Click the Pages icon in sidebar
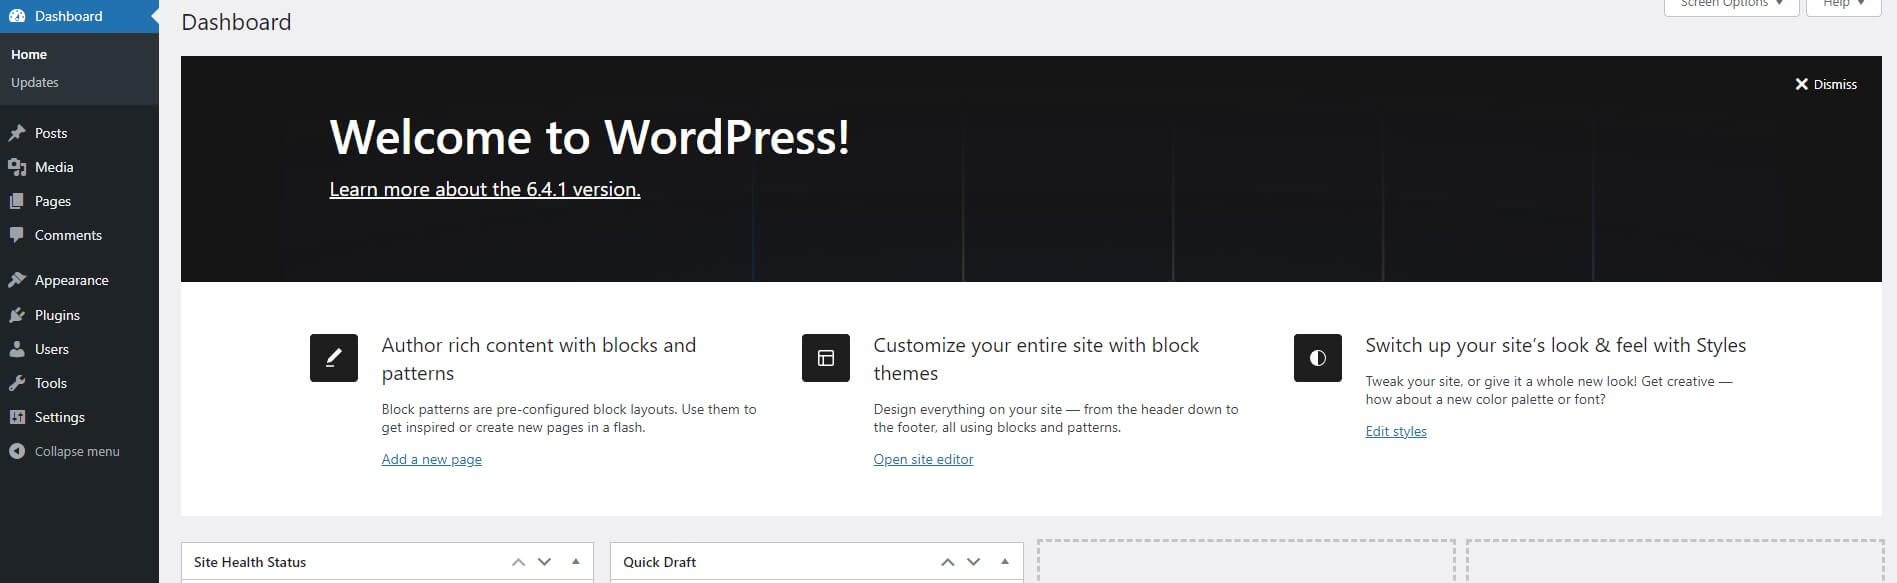1897x583 pixels. tap(17, 201)
